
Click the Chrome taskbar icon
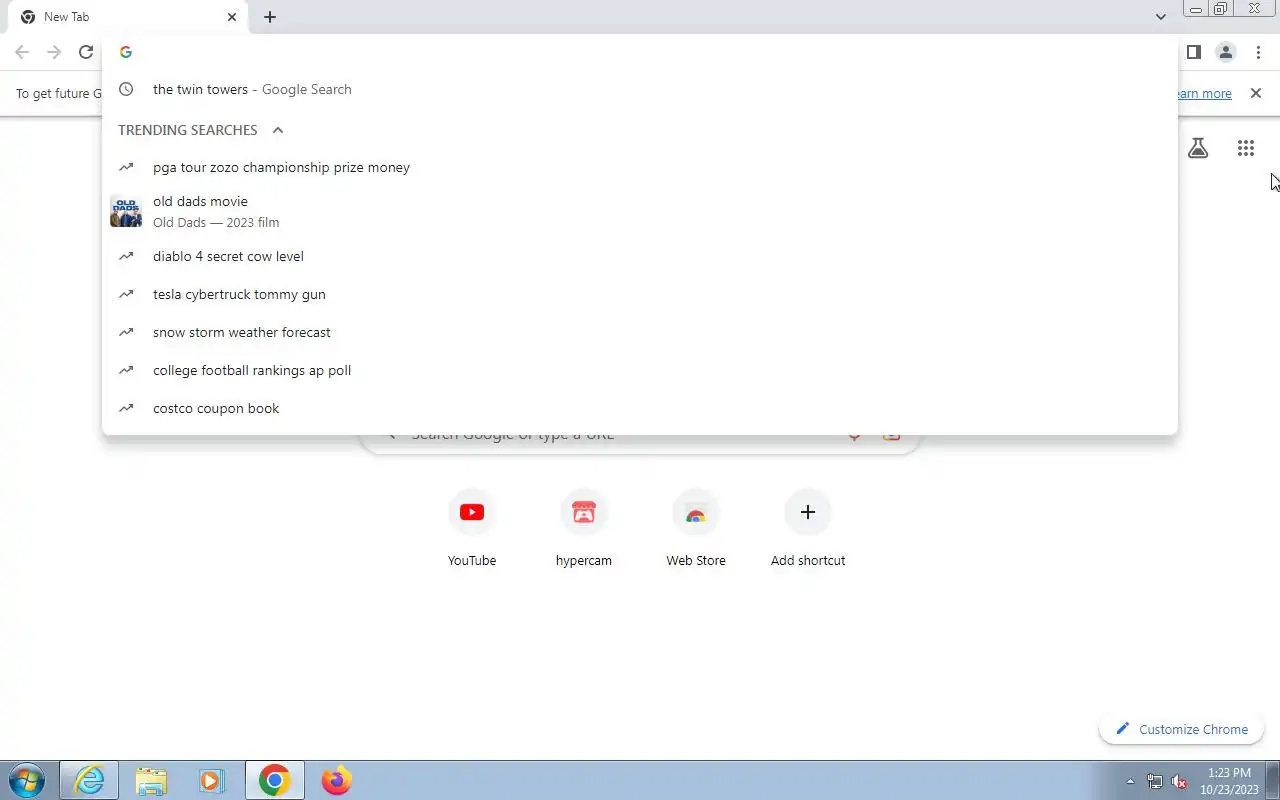274,780
